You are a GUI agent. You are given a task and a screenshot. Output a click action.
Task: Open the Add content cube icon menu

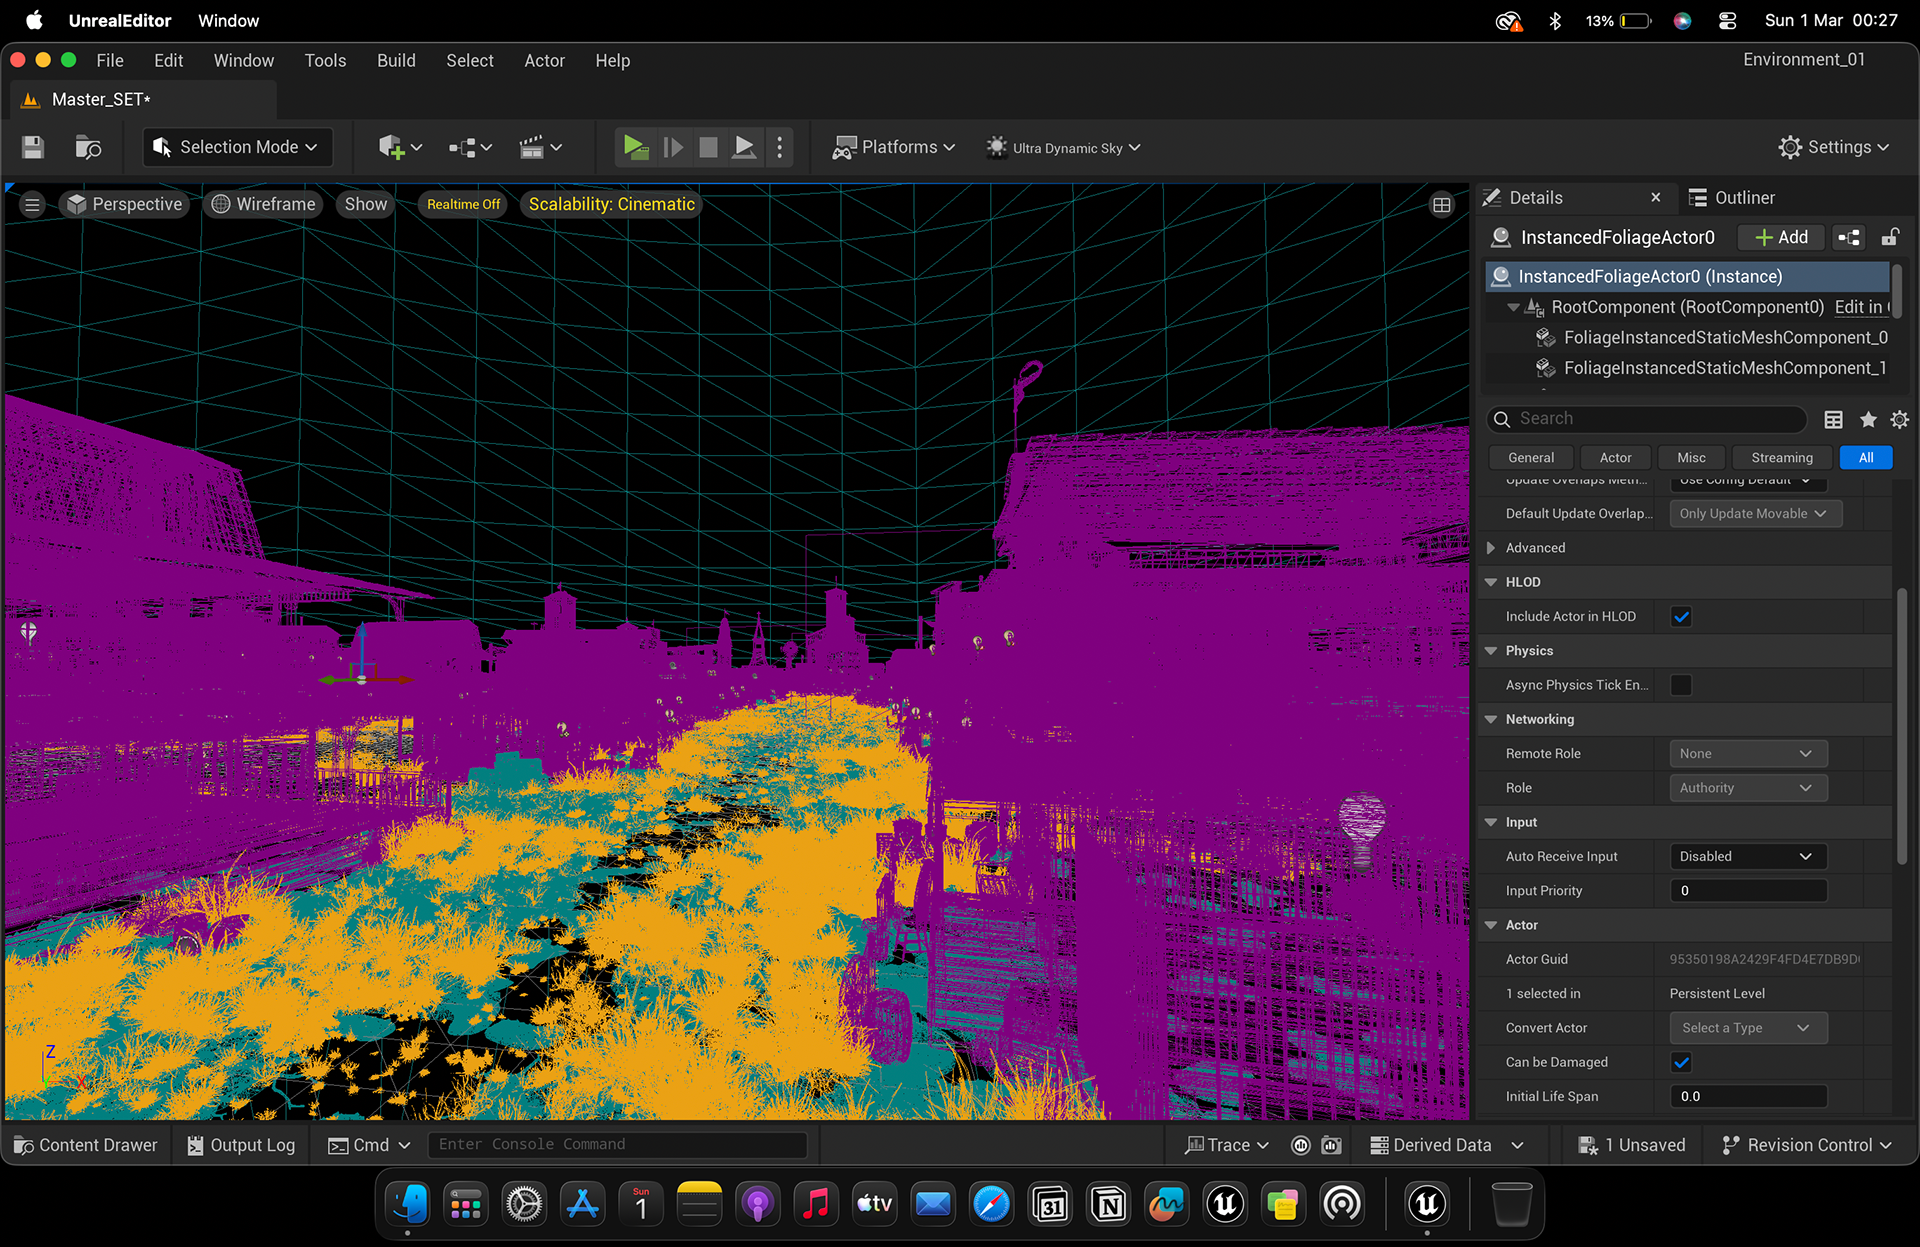click(x=400, y=148)
